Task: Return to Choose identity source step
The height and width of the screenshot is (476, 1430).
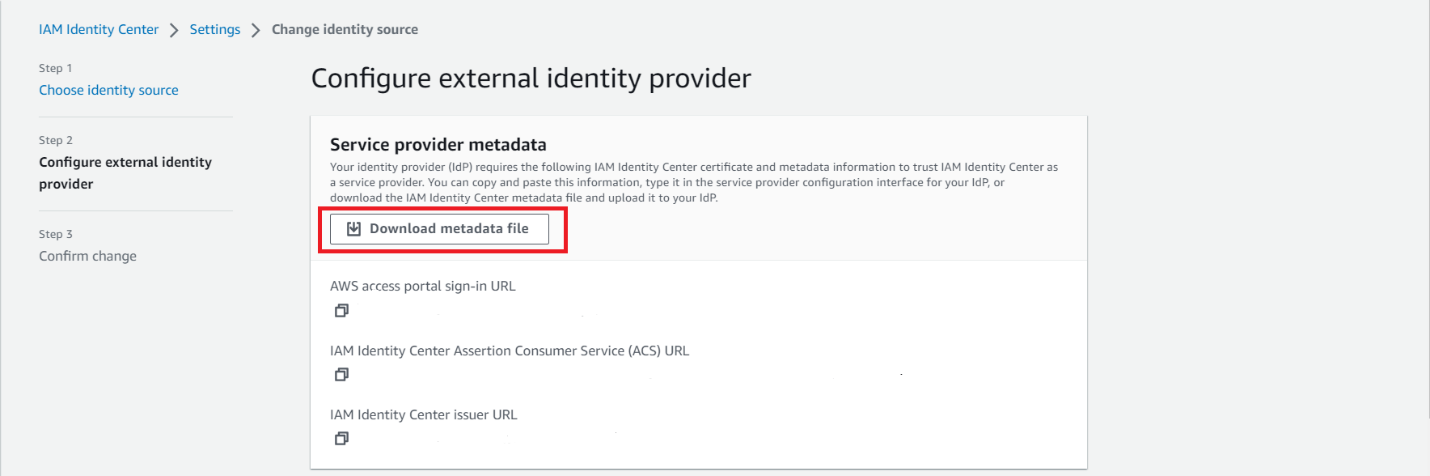Action: (x=109, y=90)
